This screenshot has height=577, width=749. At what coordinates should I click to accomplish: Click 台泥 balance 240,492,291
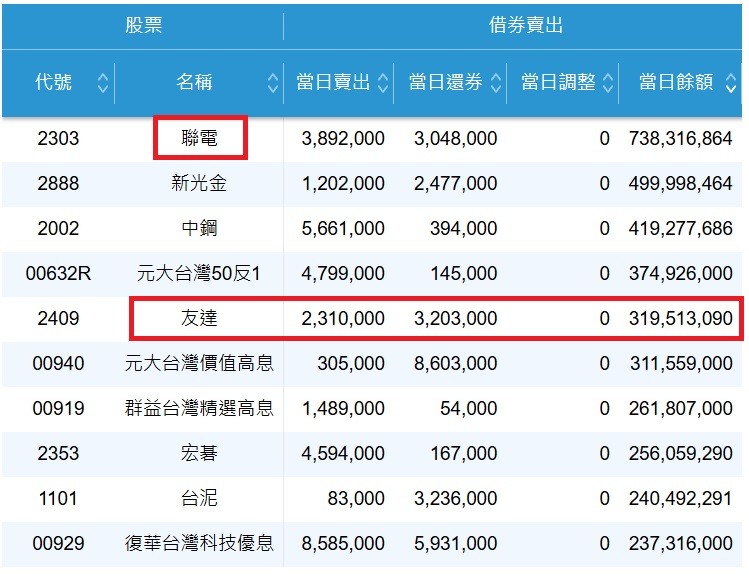tap(680, 499)
